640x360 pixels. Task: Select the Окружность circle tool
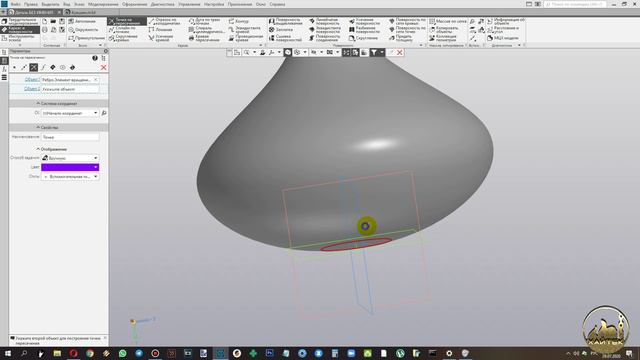point(83,30)
